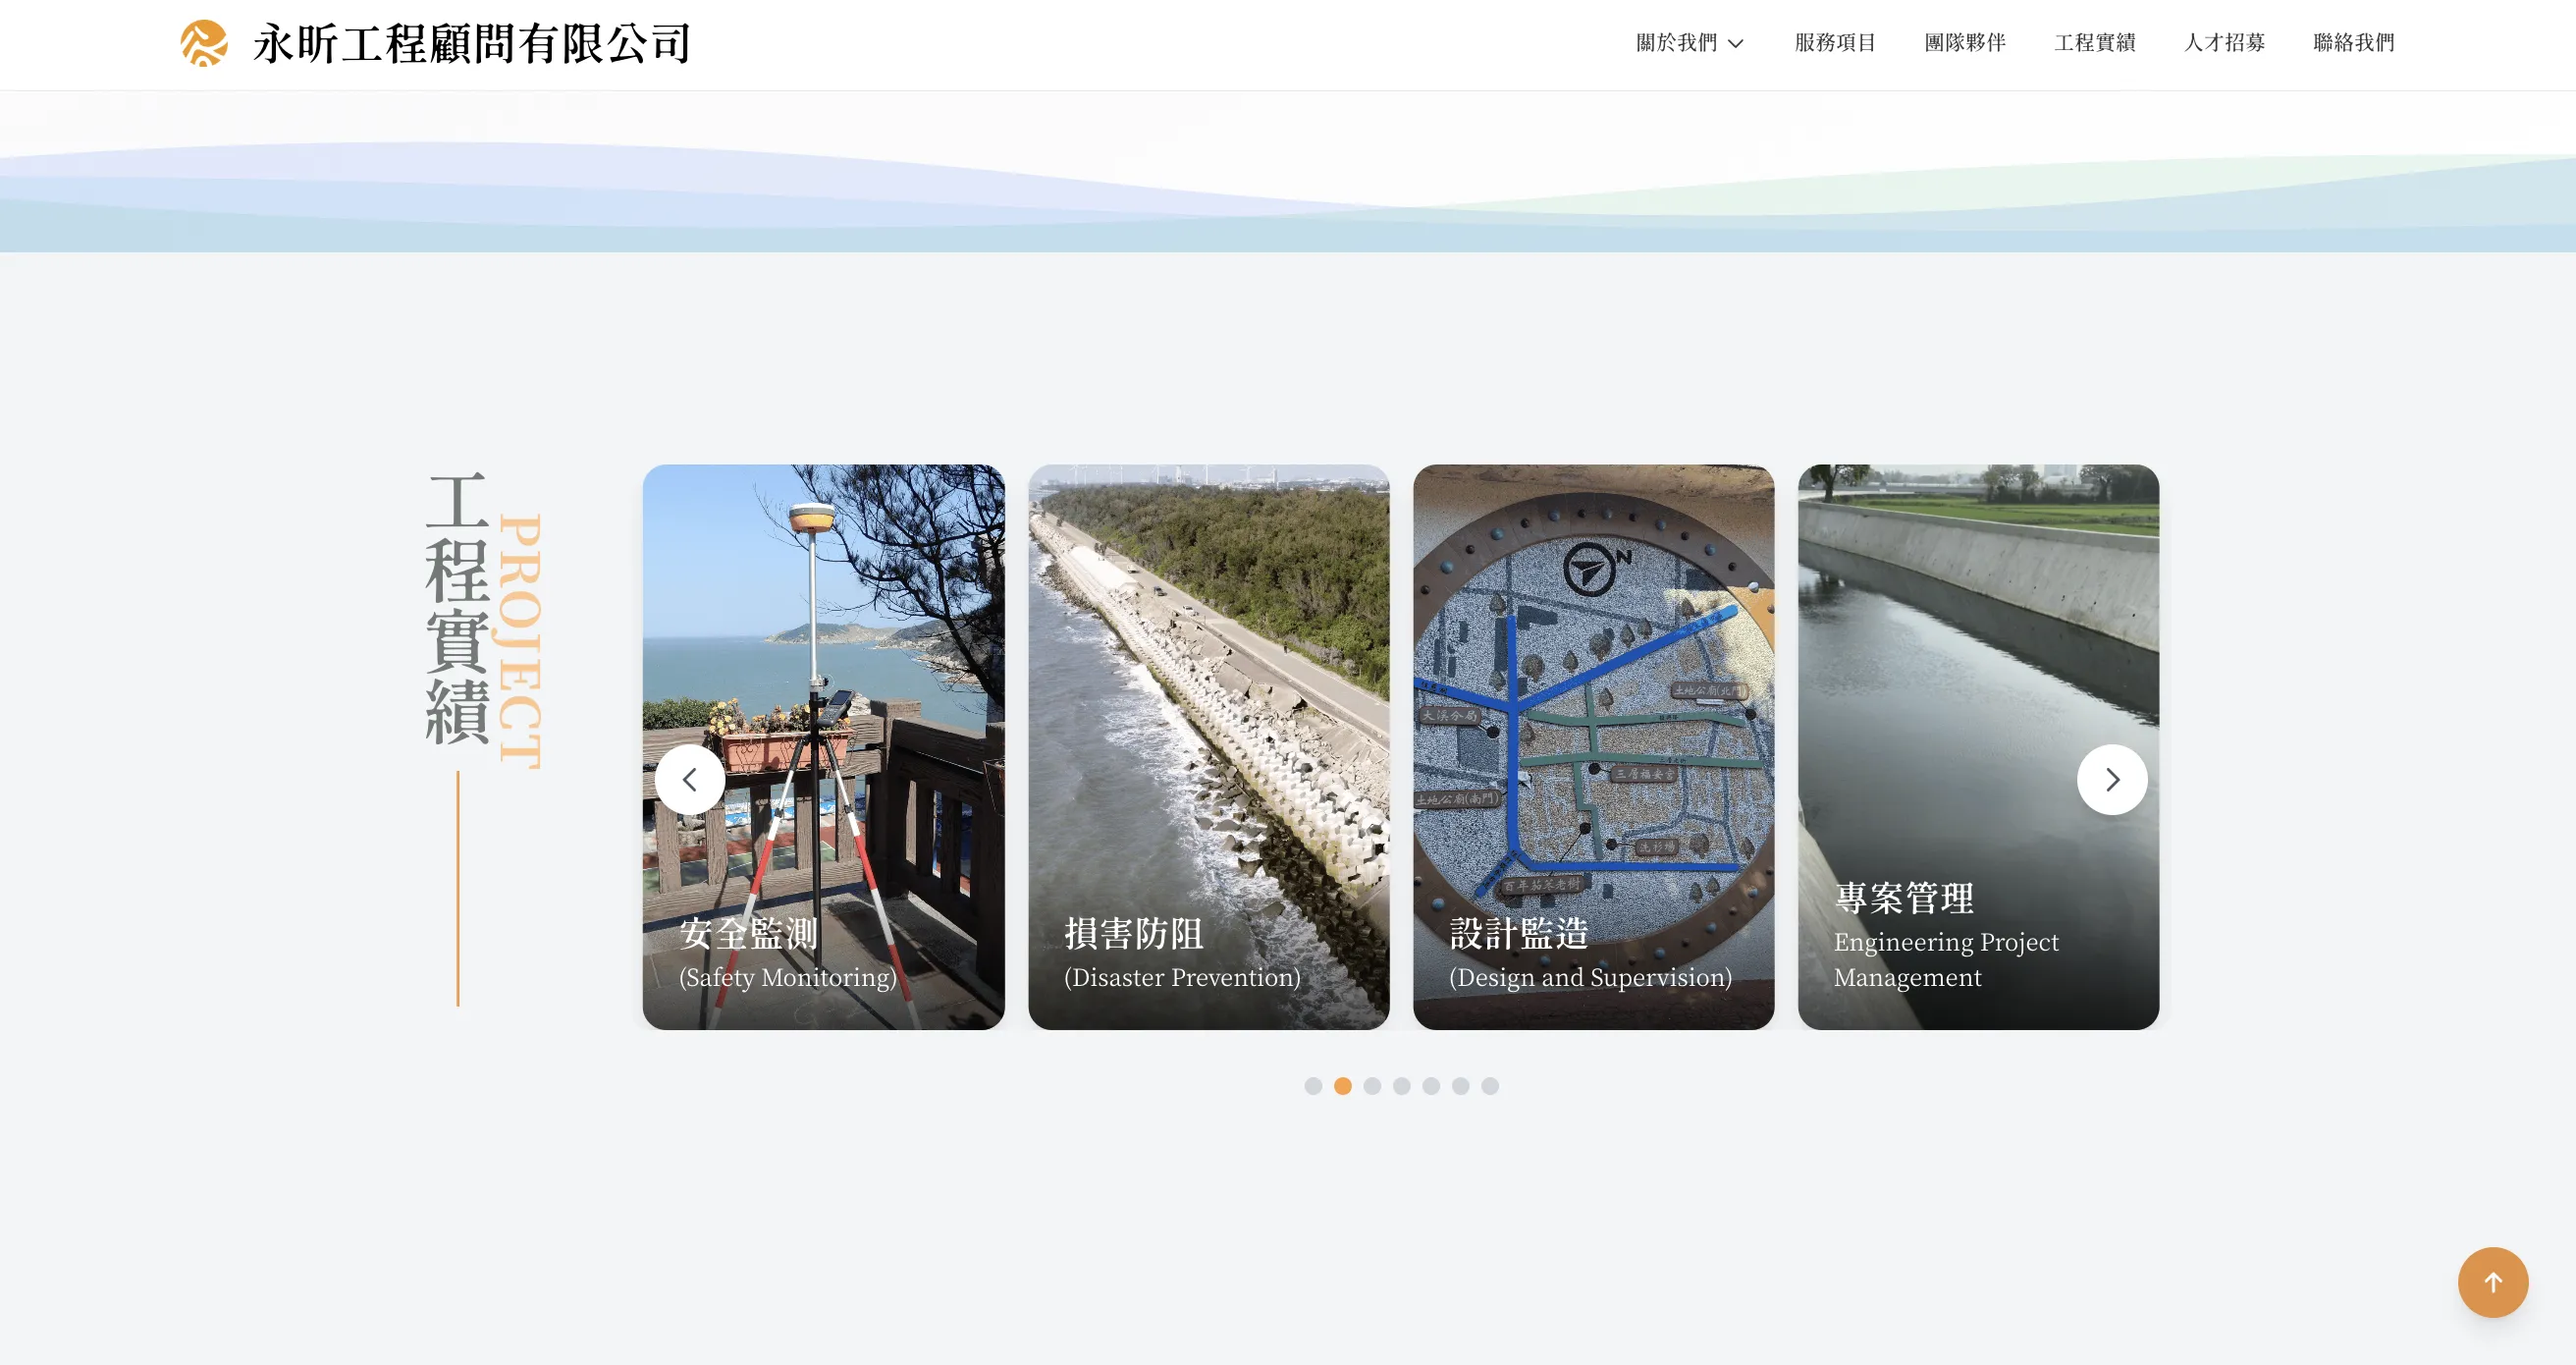Select the first carousel pagination dot

(1313, 1086)
